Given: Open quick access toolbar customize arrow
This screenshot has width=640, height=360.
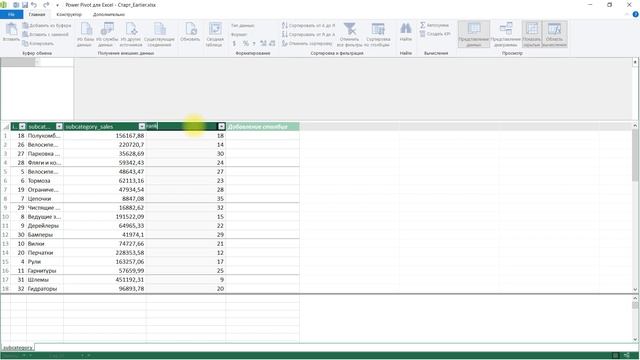Looking at the screenshot, I should (x=57, y=5).
